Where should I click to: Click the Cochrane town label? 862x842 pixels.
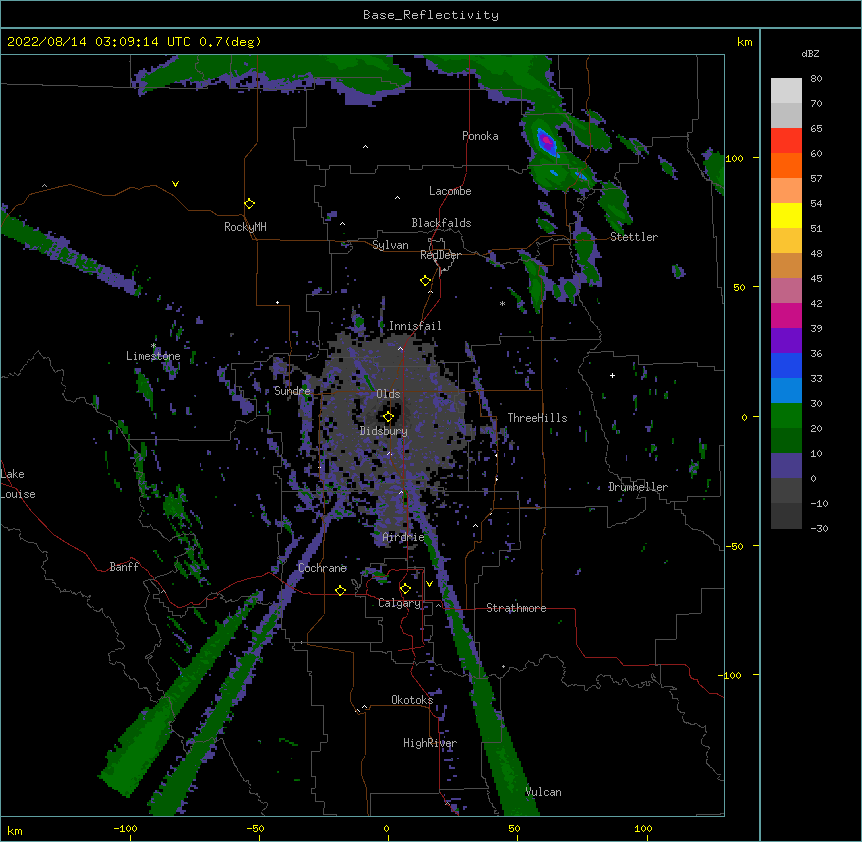click(x=322, y=568)
